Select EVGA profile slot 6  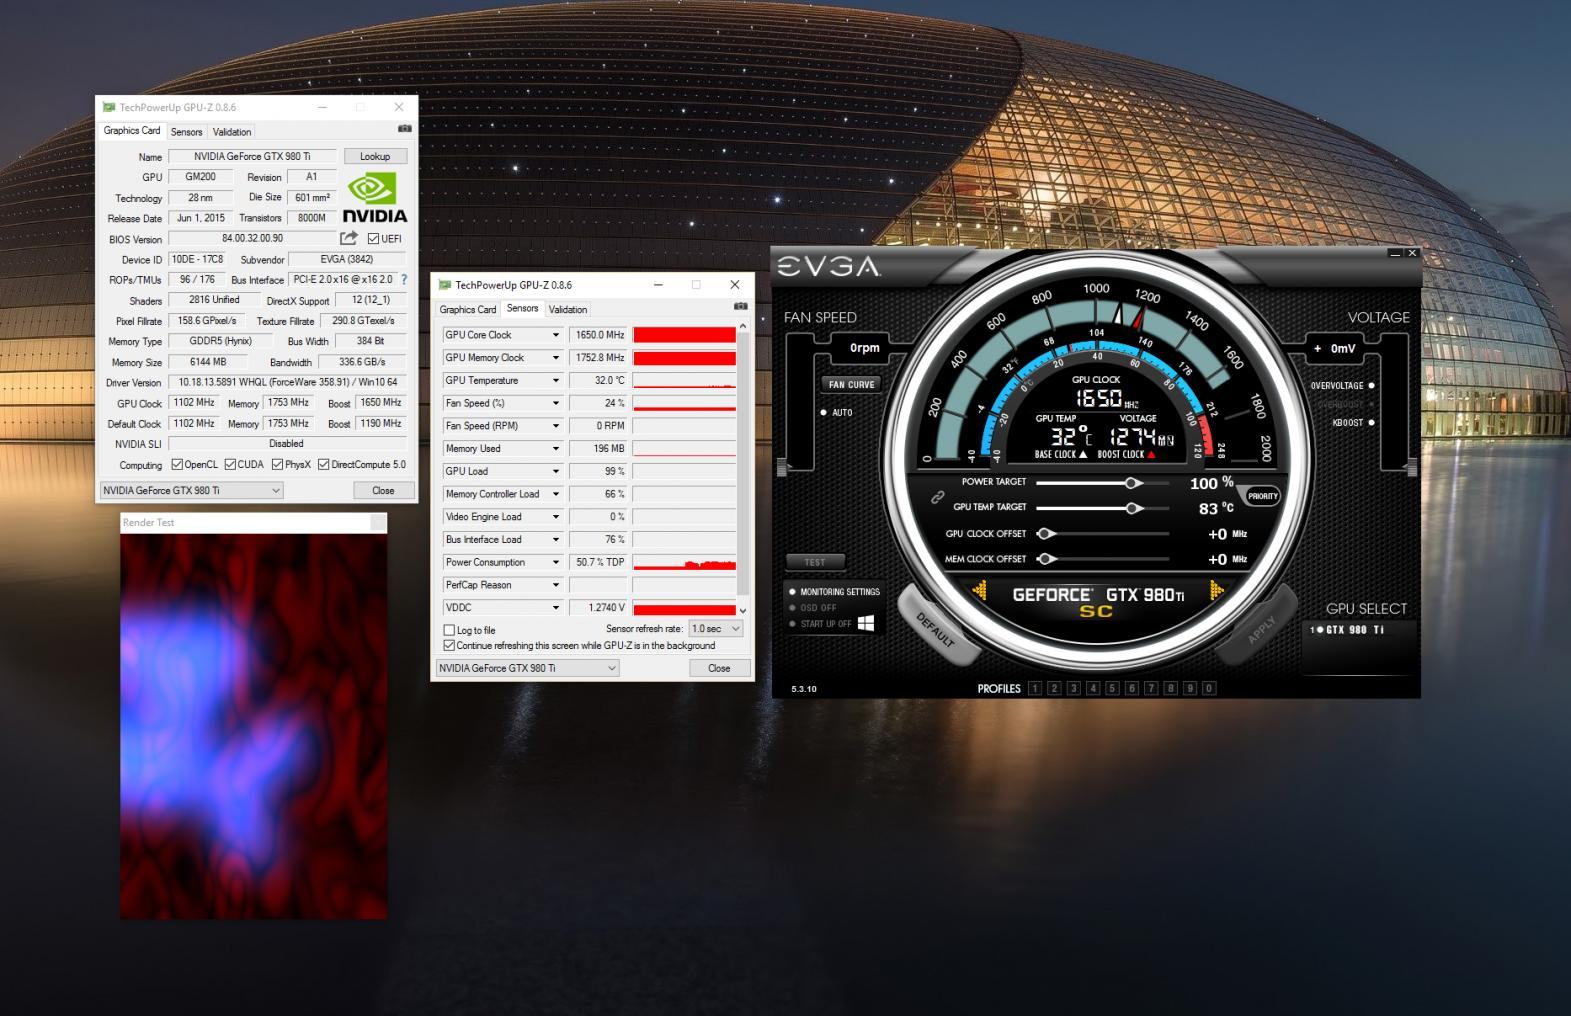coord(1132,688)
